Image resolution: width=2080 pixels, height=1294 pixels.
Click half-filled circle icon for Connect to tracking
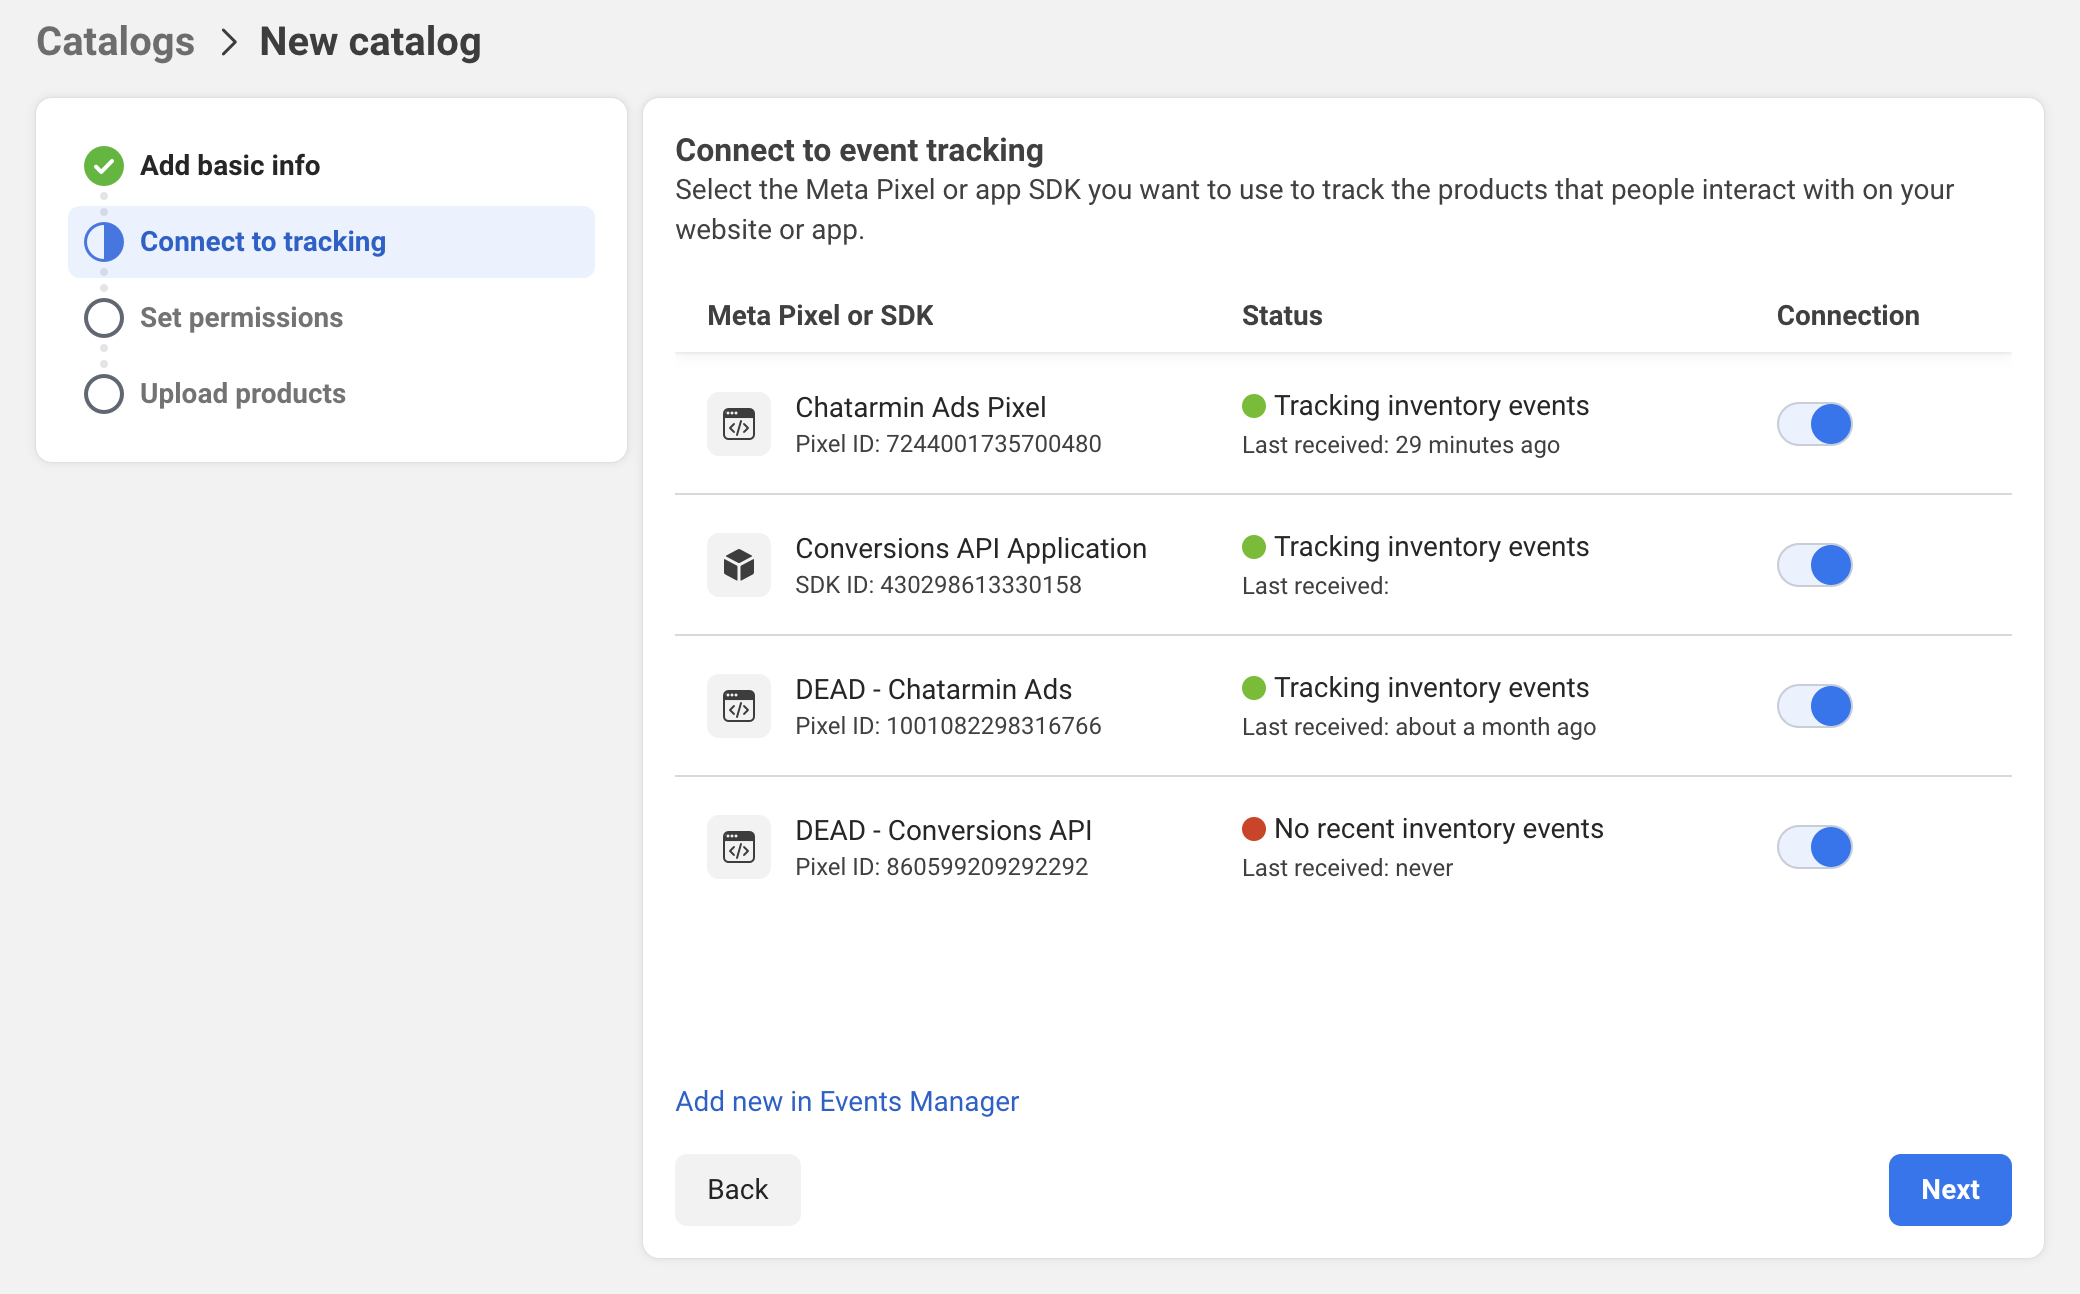[x=104, y=242]
